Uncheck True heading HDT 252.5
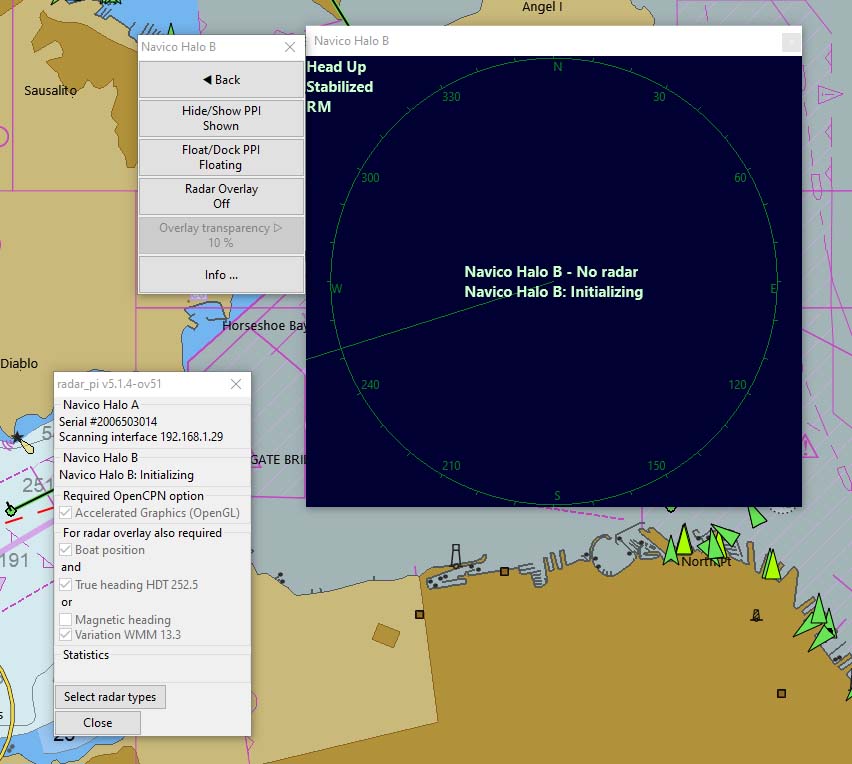This screenshot has width=852, height=764. pos(67,584)
